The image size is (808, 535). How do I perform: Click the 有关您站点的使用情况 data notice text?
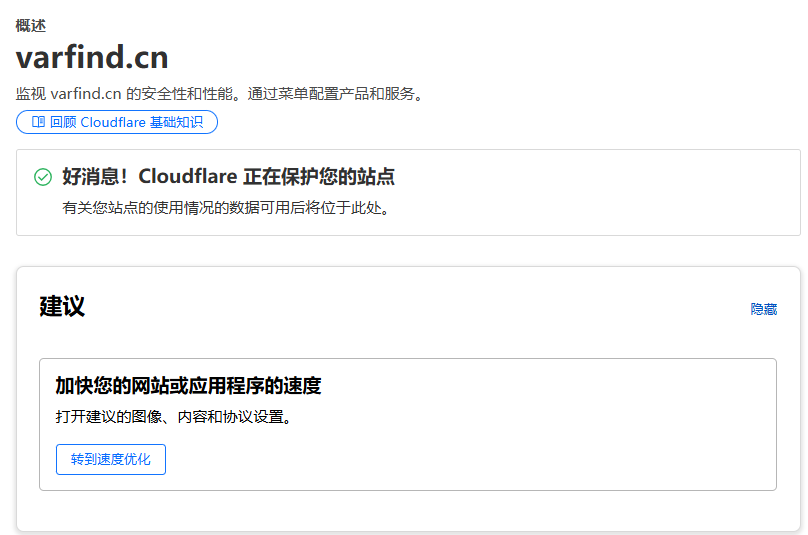[225, 208]
